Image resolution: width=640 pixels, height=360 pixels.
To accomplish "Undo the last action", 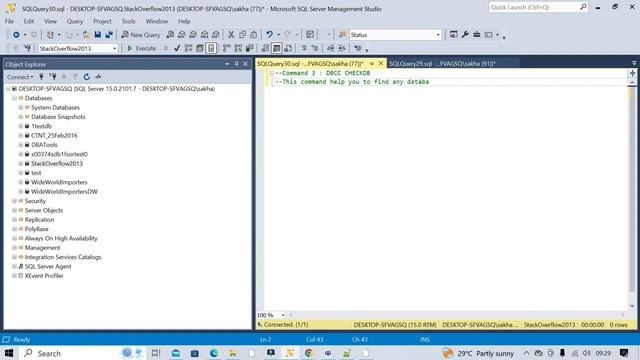I will pyautogui.click(x=269, y=35).
